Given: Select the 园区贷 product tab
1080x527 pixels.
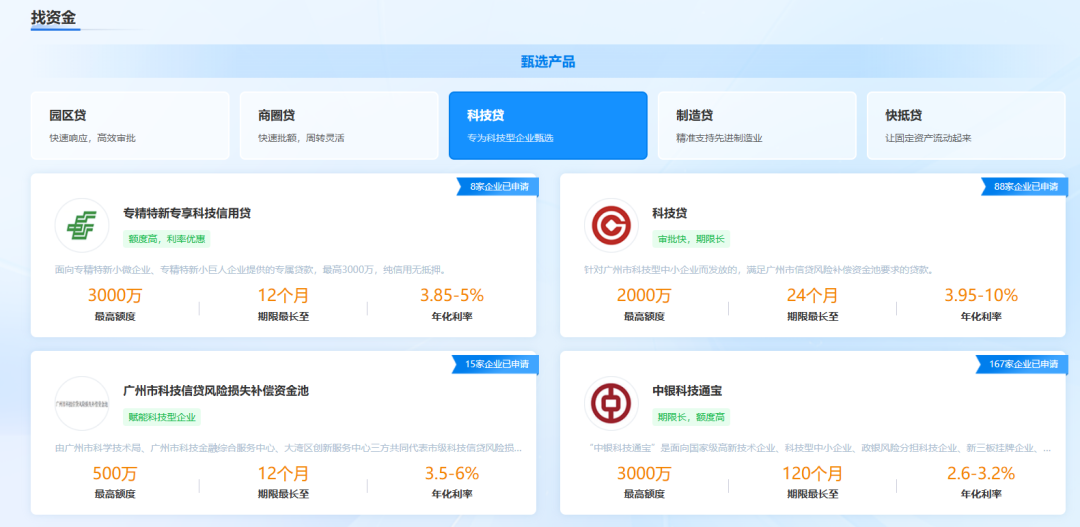Looking at the screenshot, I should [131, 125].
